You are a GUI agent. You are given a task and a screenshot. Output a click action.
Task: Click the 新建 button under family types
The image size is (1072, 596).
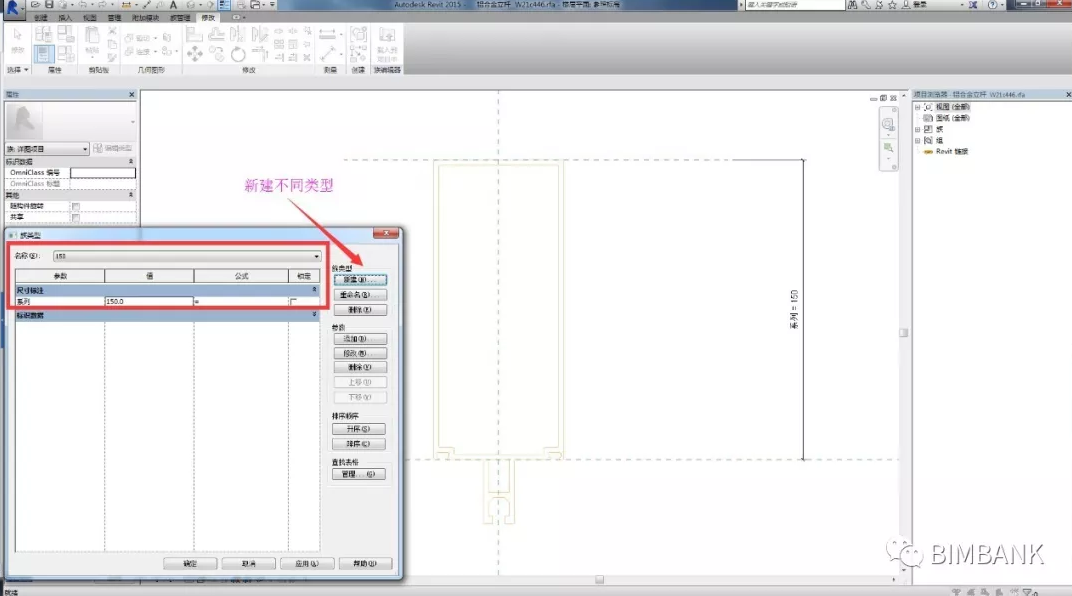(360, 280)
